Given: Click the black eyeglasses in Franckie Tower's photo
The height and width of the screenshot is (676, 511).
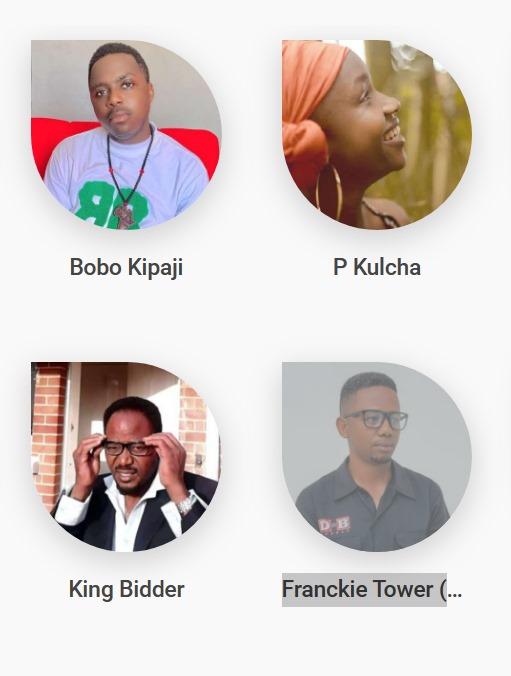Looking at the screenshot, I should pyautogui.click(x=376, y=419).
